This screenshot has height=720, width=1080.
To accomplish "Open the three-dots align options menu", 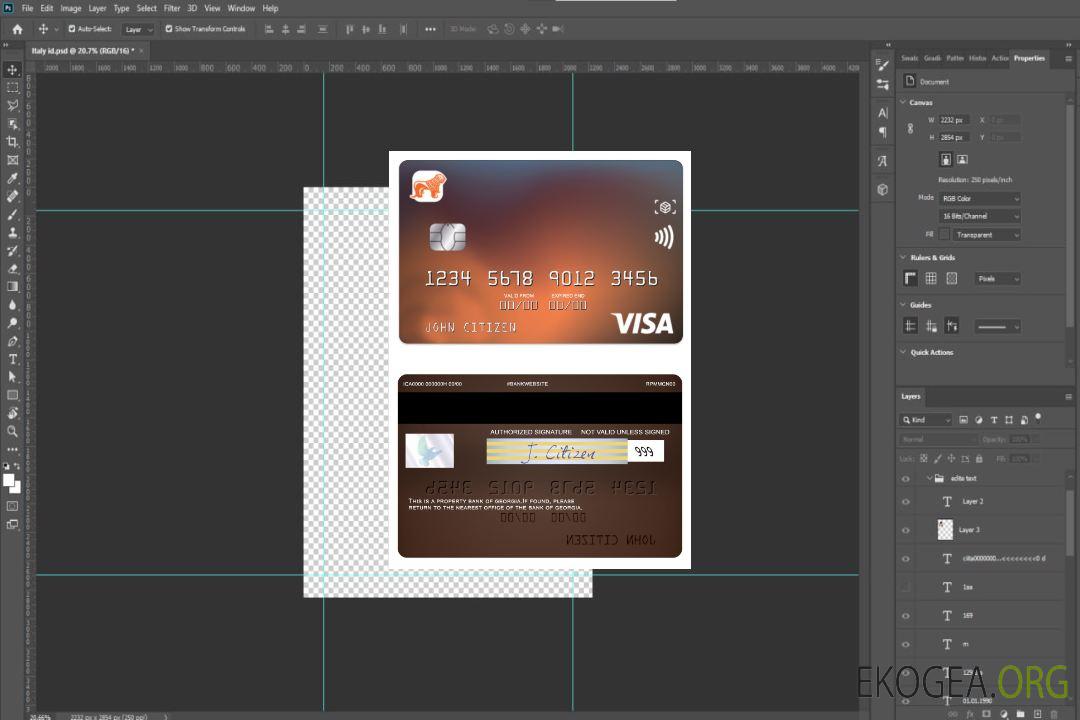I will click(x=430, y=29).
